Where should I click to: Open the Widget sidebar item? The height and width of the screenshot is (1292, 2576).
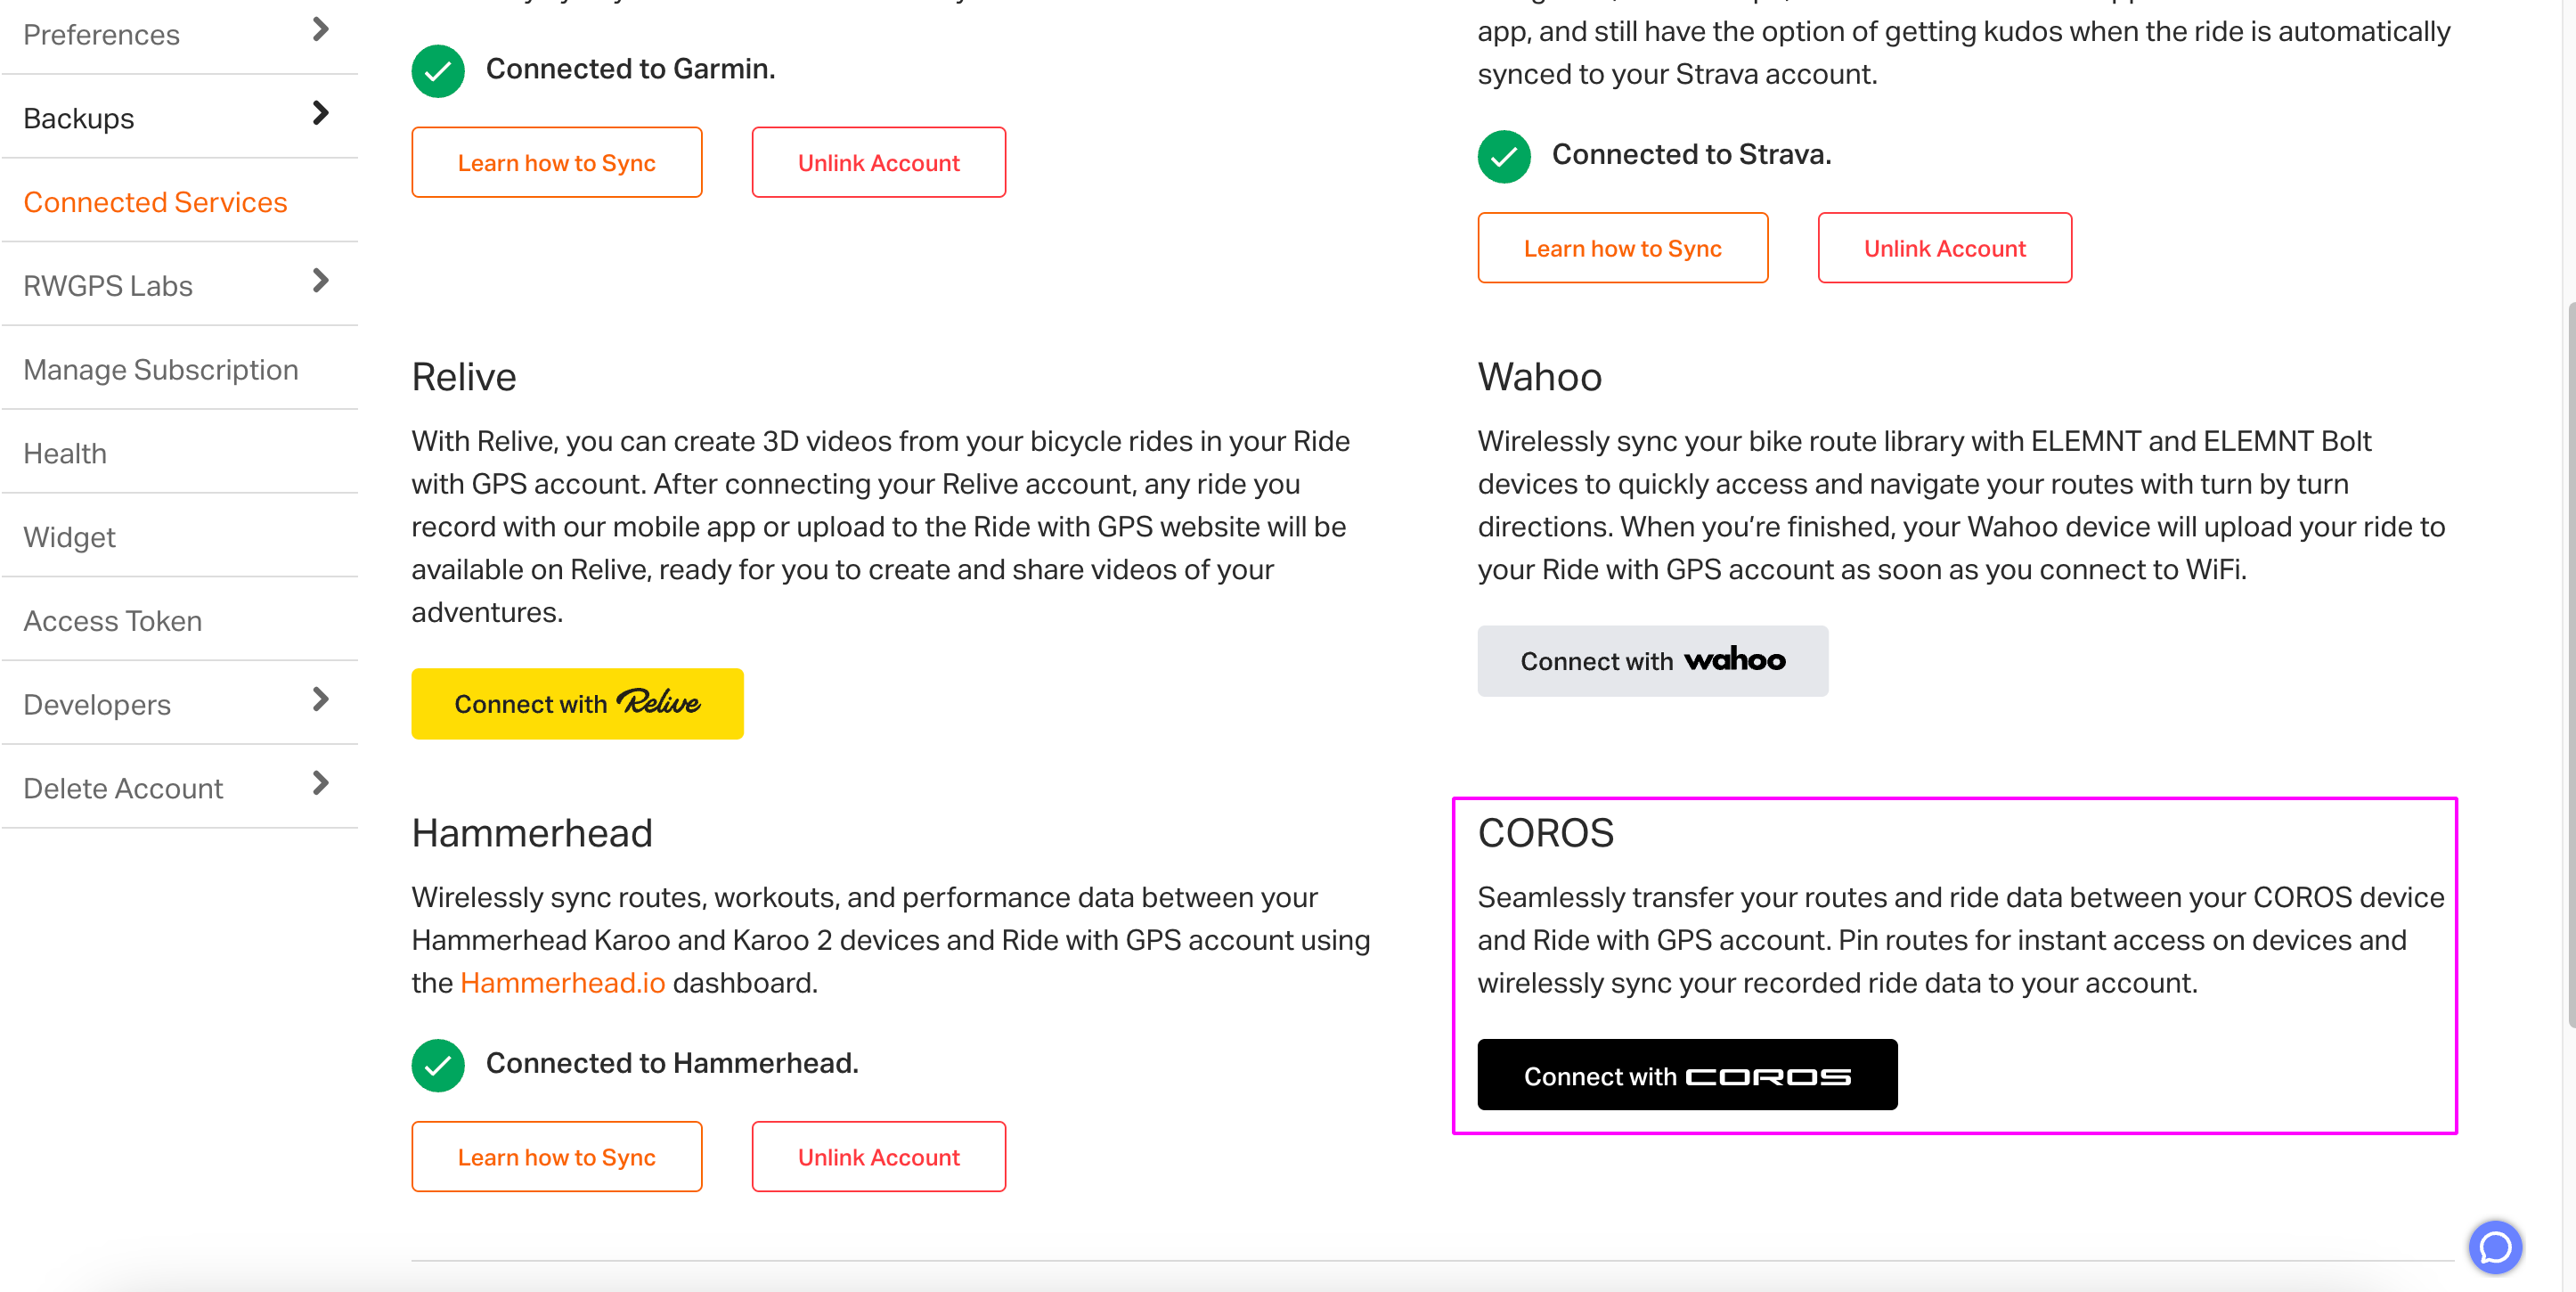(x=69, y=537)
